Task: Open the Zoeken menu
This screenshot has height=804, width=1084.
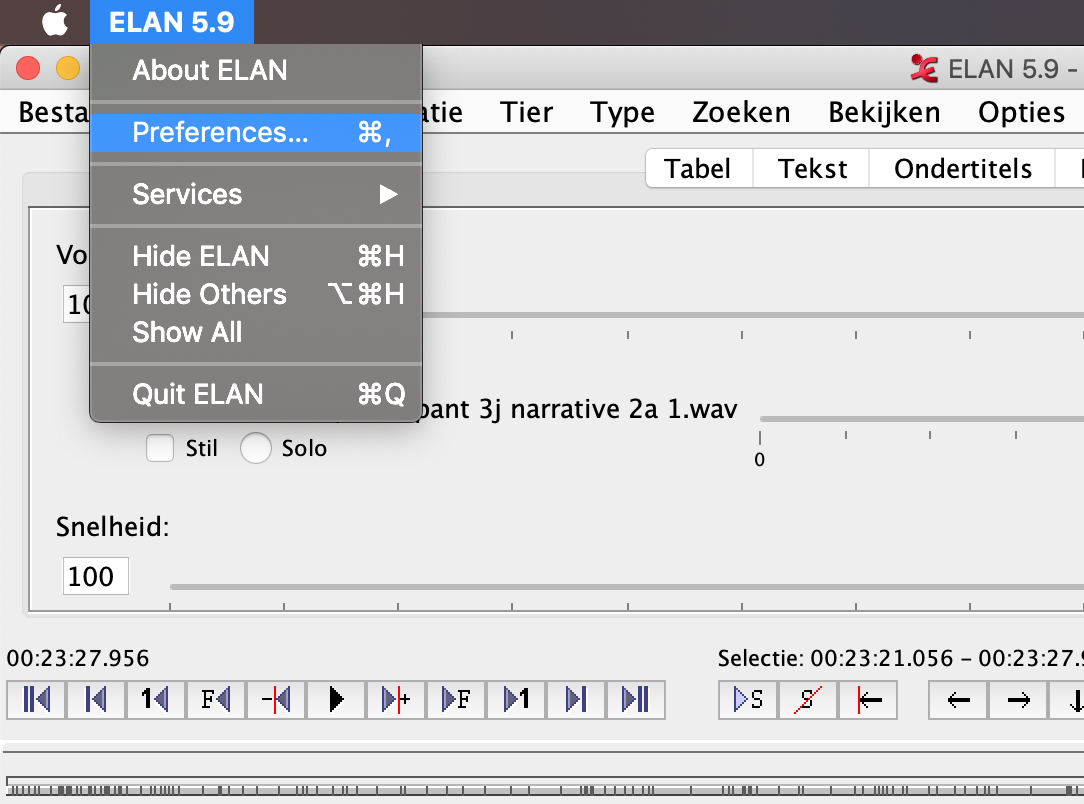Action: (x=741, y=112)
